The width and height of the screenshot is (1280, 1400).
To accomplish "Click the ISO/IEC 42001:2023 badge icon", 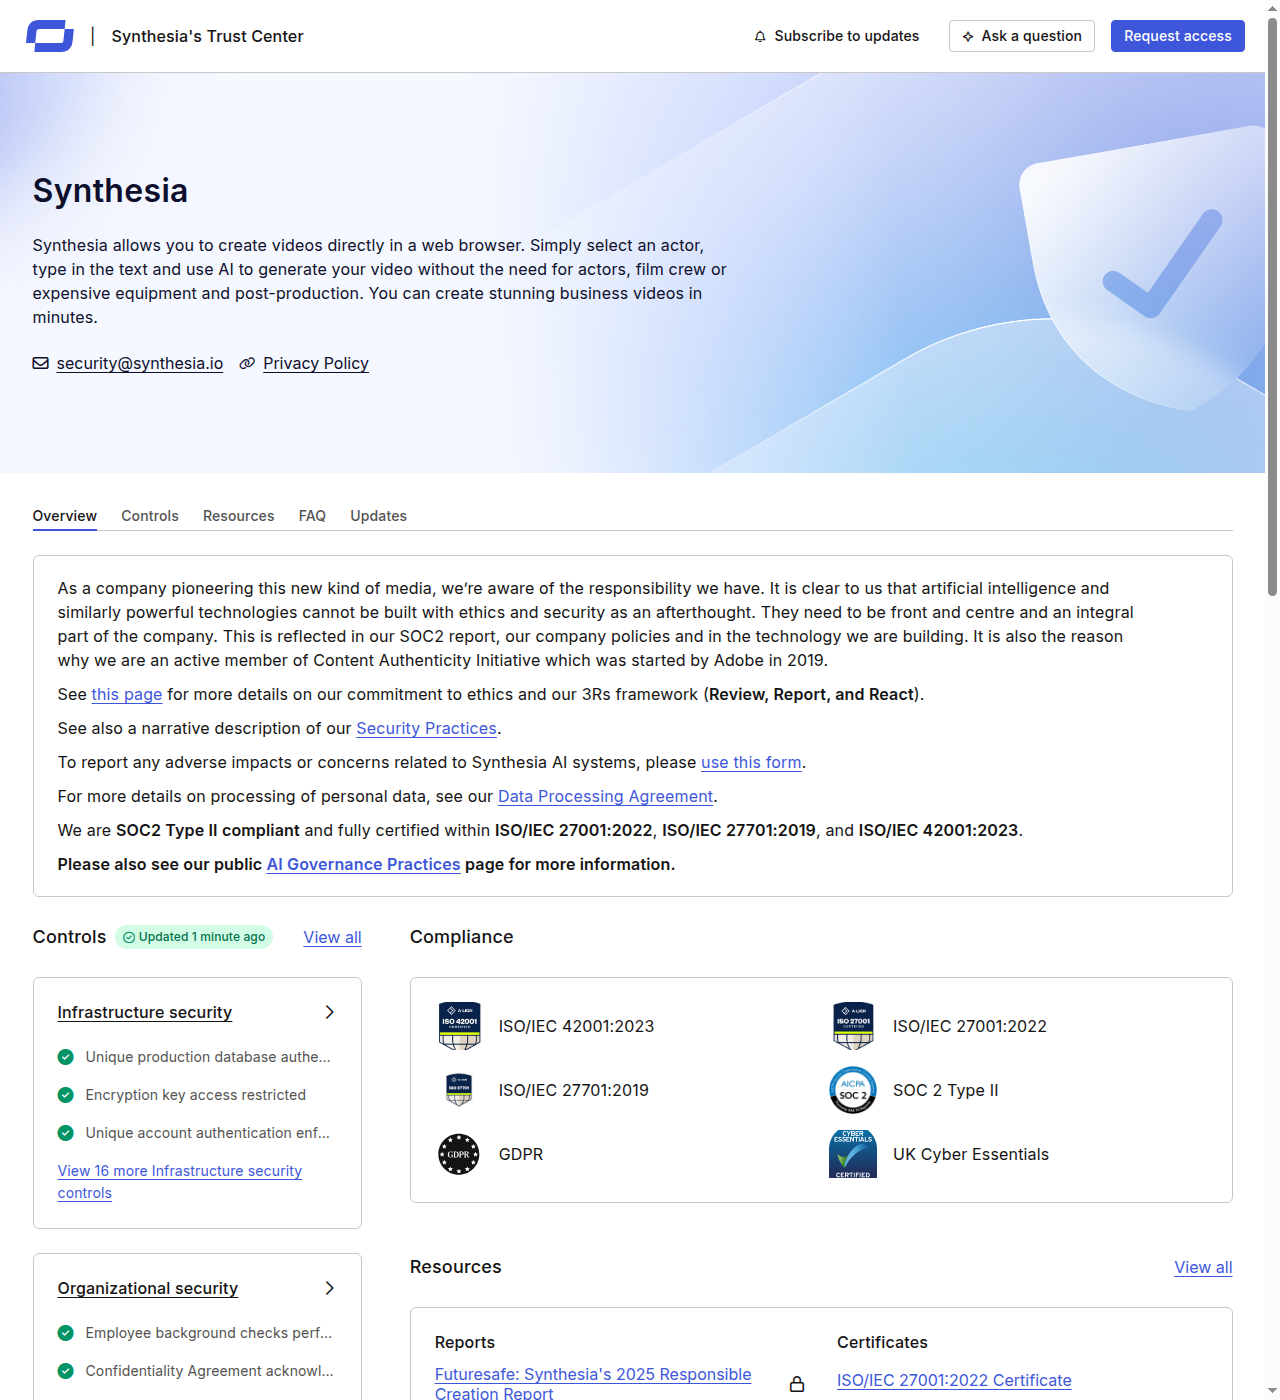I will 460,1026.
